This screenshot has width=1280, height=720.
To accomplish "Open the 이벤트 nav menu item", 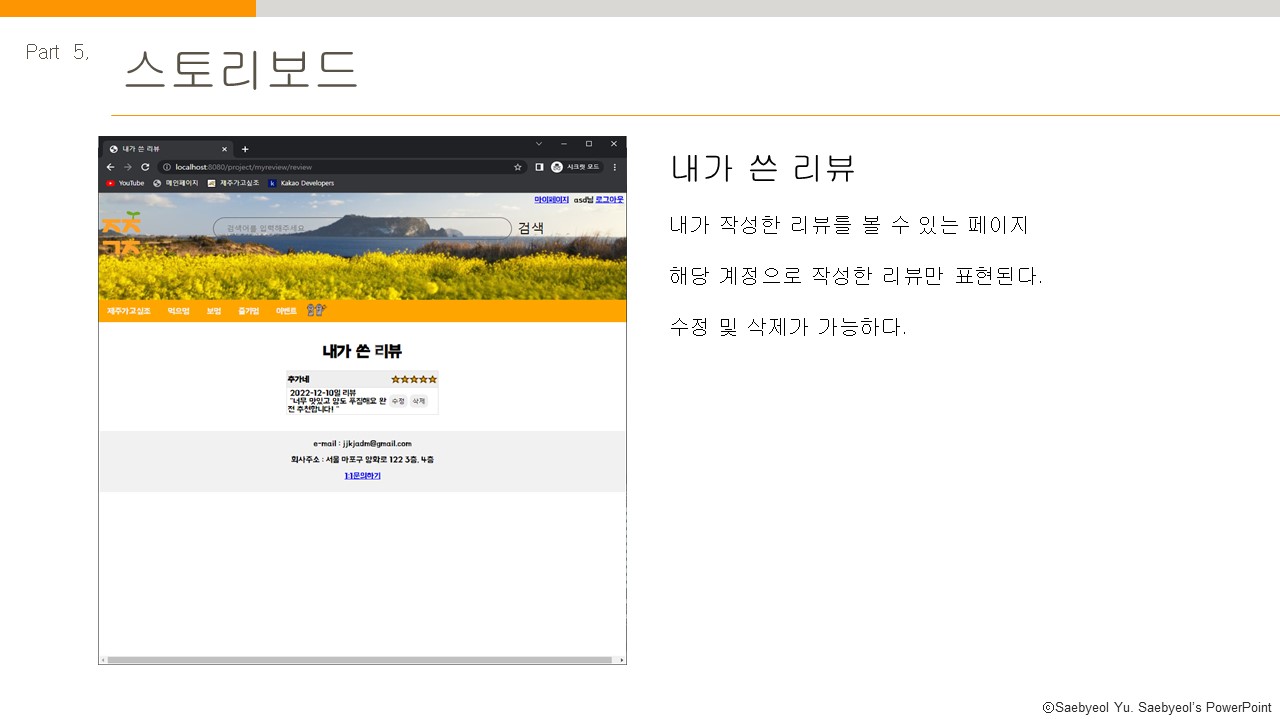I will [286, 311].
